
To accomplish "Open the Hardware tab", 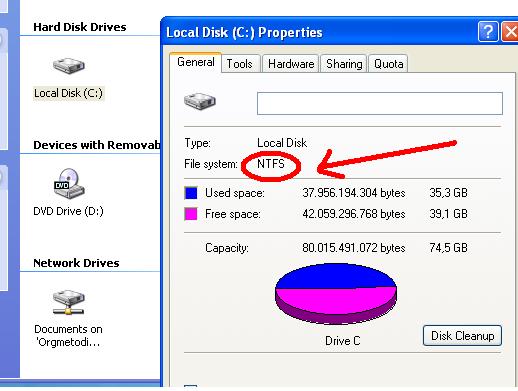I will coord(291,64).
